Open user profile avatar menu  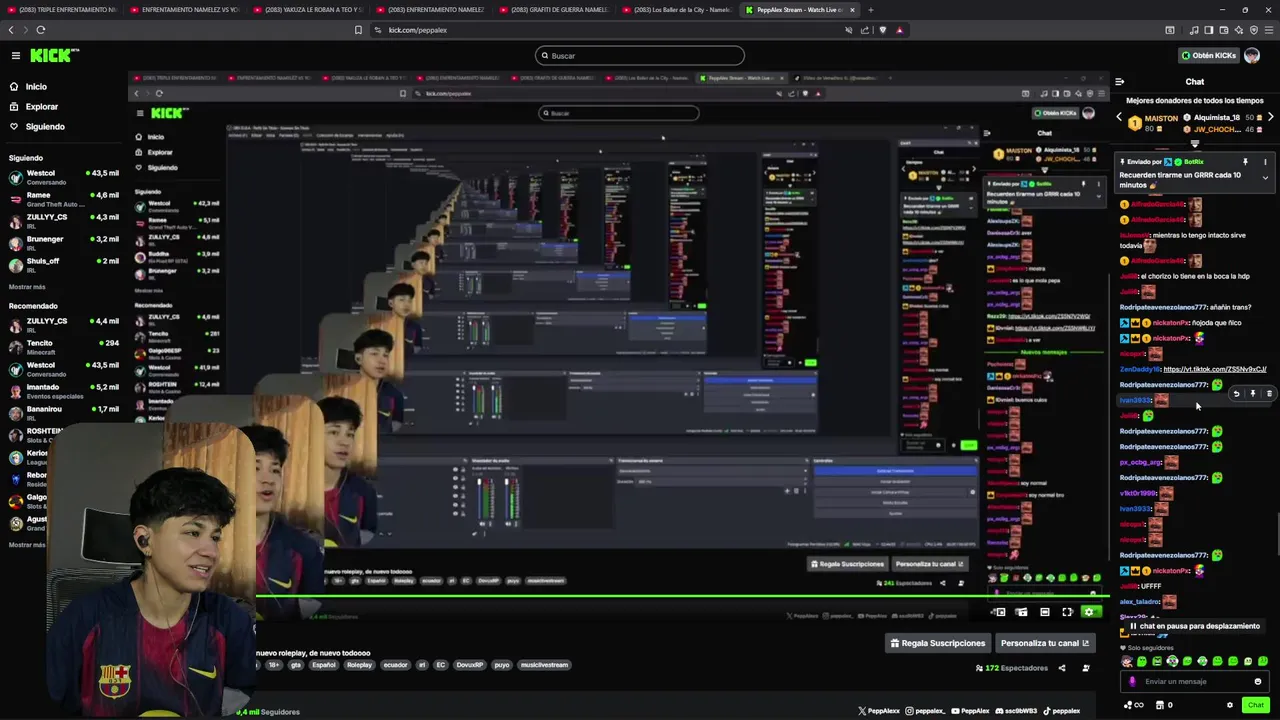coord(1252,56)
